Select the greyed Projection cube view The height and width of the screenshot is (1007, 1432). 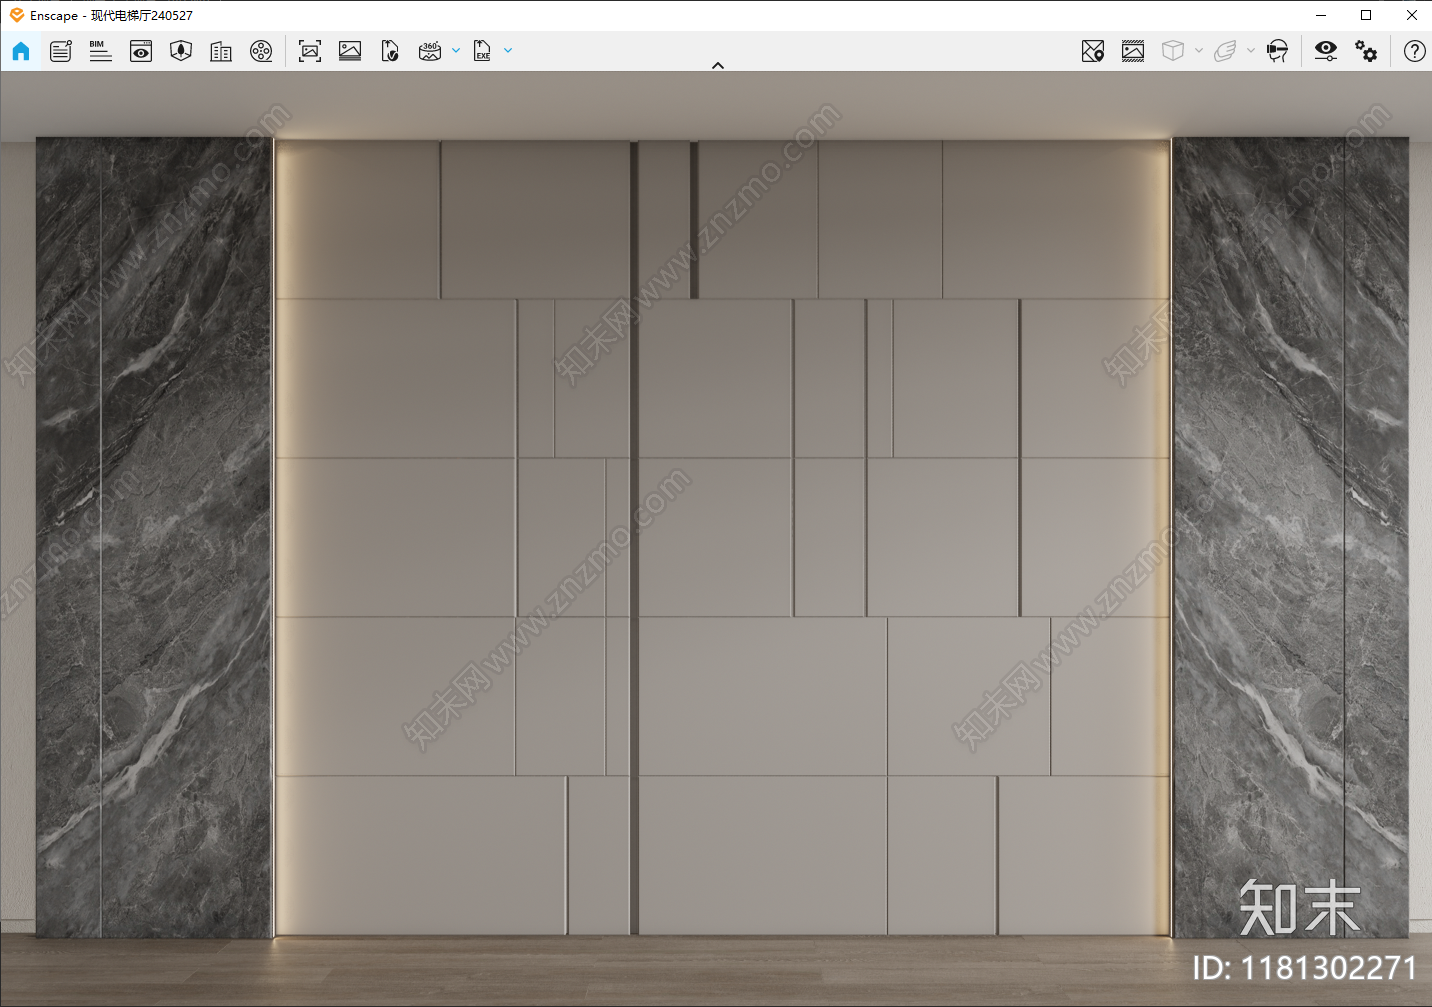coord(1173,51)
